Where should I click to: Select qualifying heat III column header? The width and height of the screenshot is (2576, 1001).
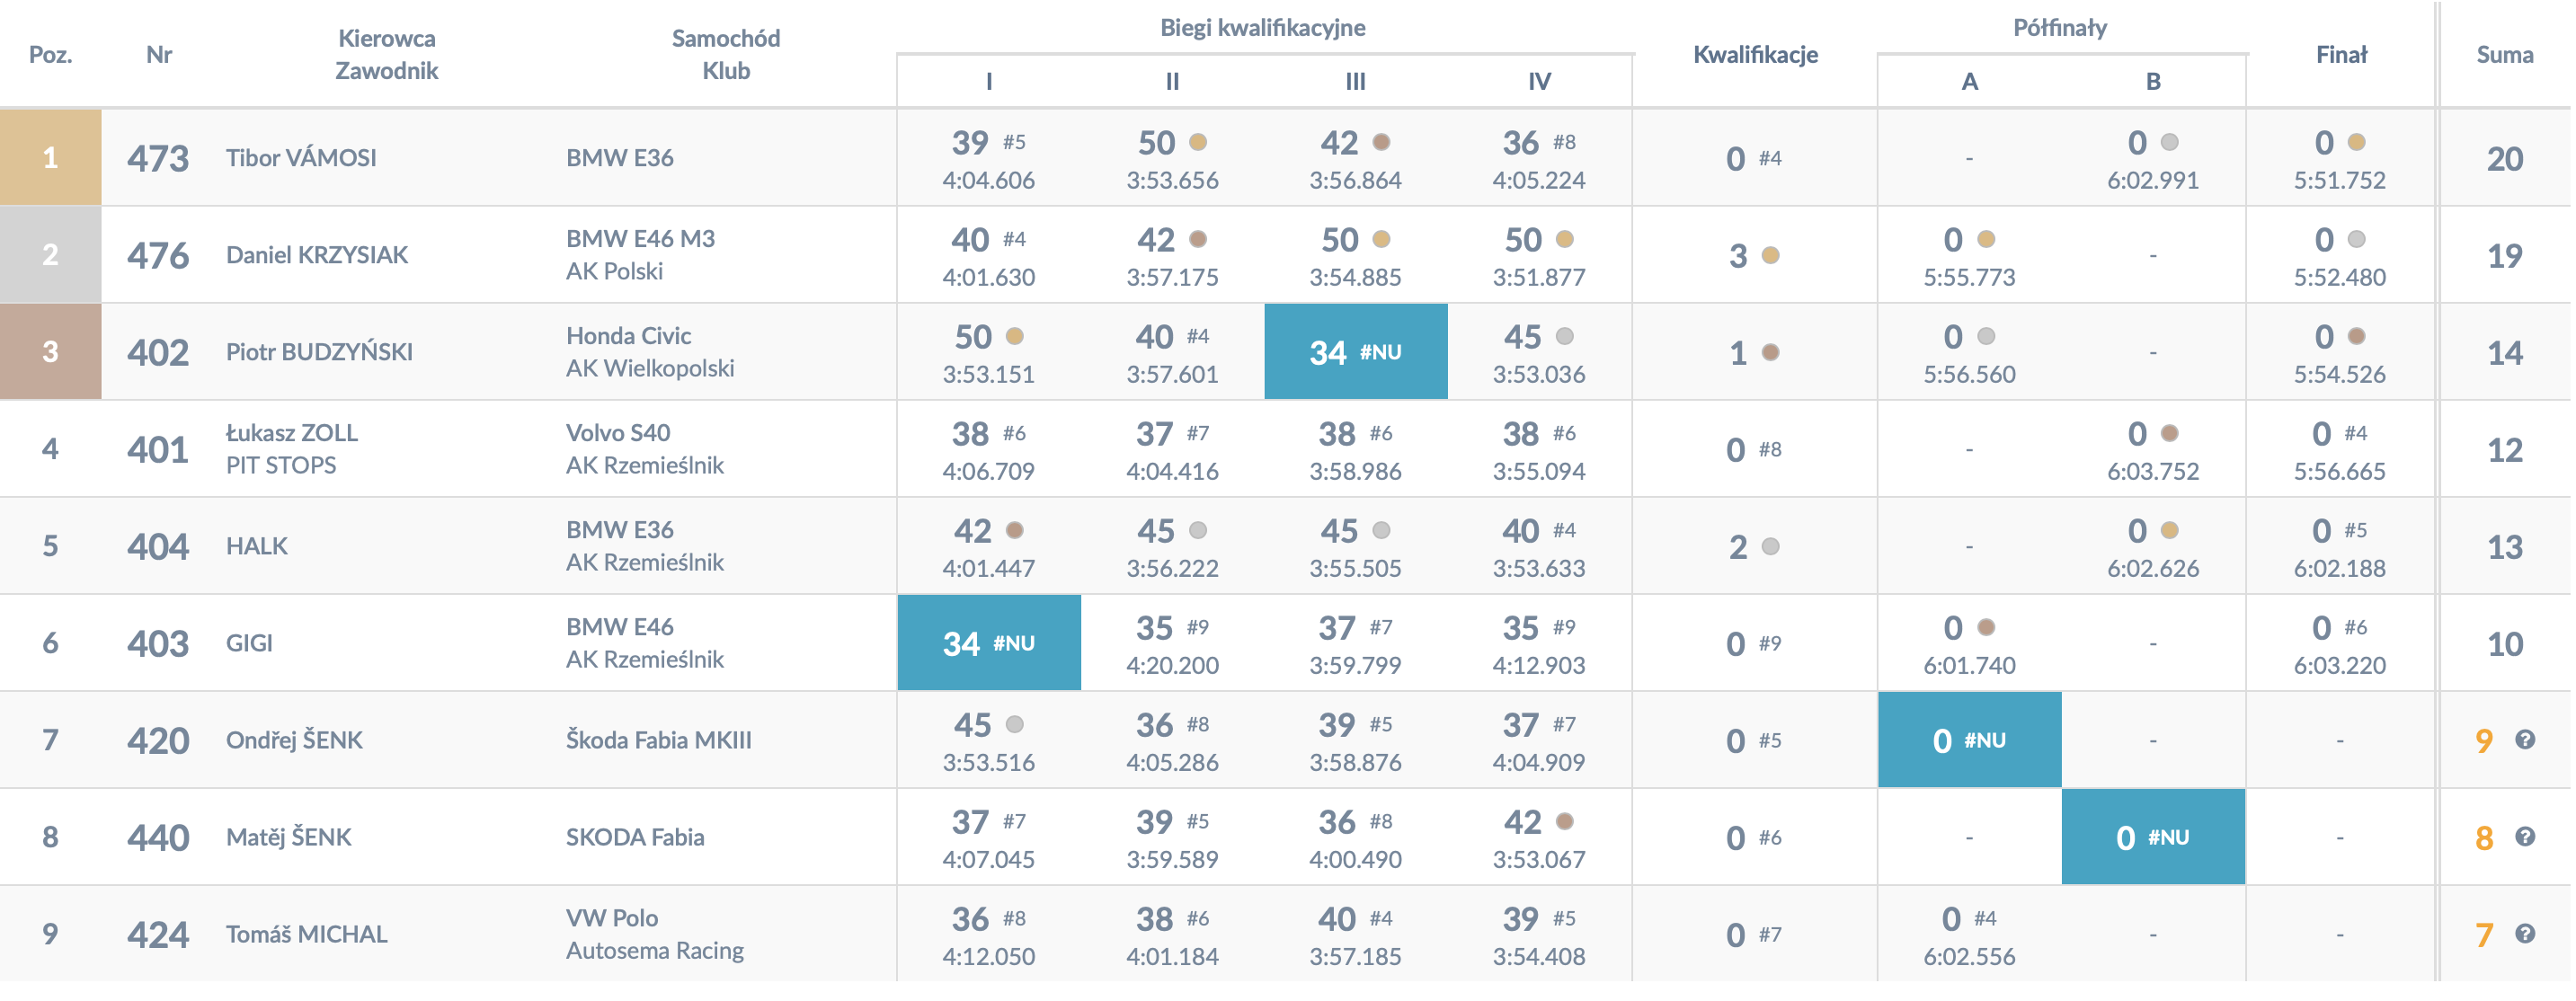(1355, 82)
